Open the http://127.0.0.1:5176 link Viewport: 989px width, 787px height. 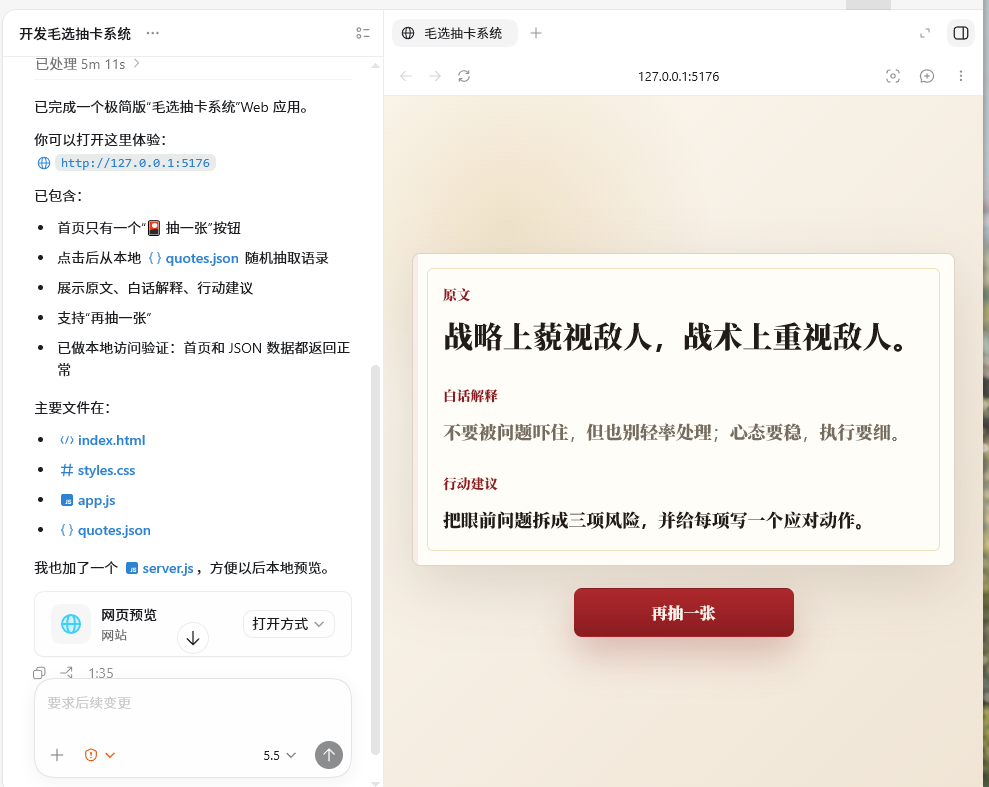click(135, 163)
